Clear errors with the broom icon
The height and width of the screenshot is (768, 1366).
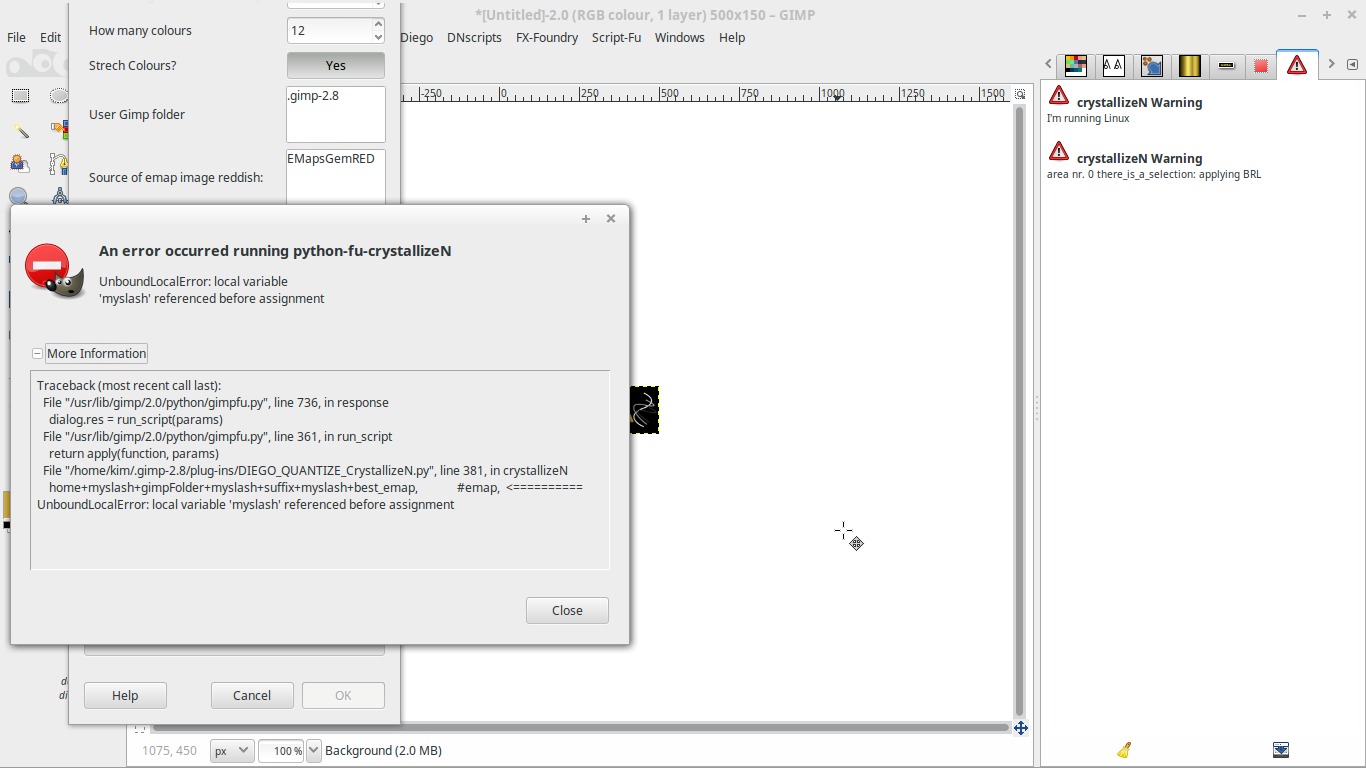coord(1124,750)
